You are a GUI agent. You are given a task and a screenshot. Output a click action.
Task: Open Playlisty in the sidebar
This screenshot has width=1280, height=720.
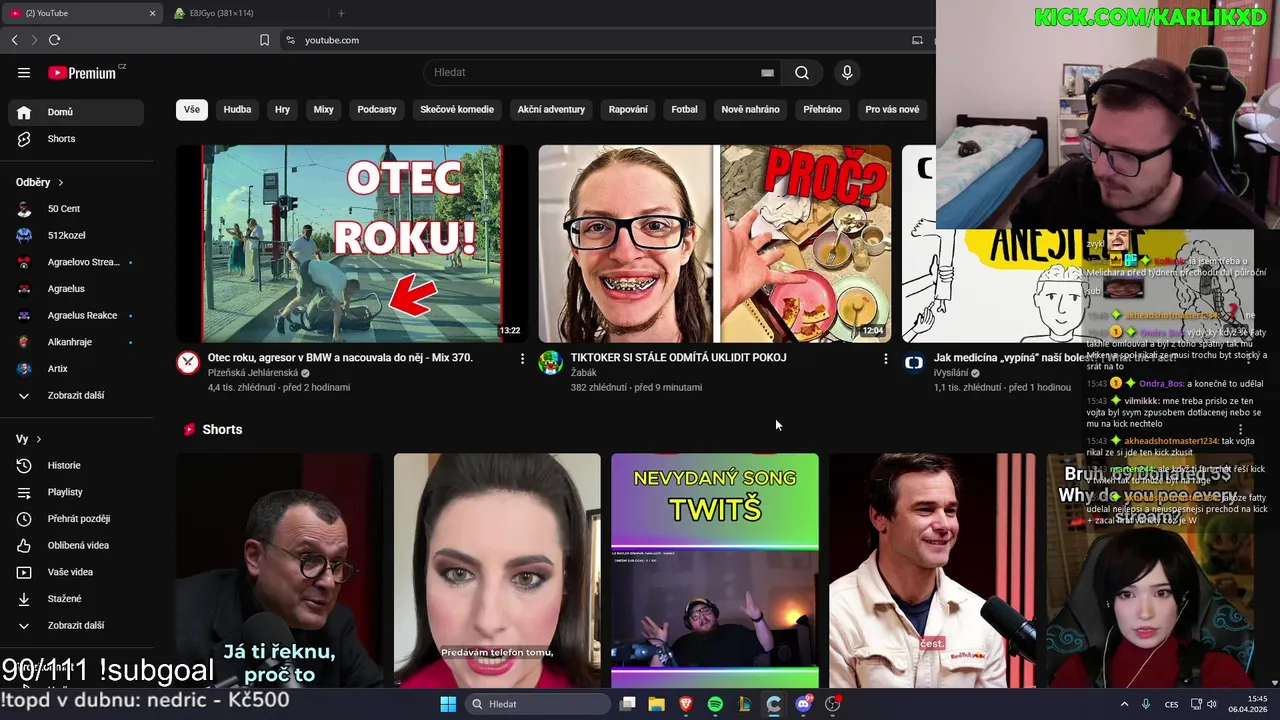pyautogui.click(x=76, y=492)
